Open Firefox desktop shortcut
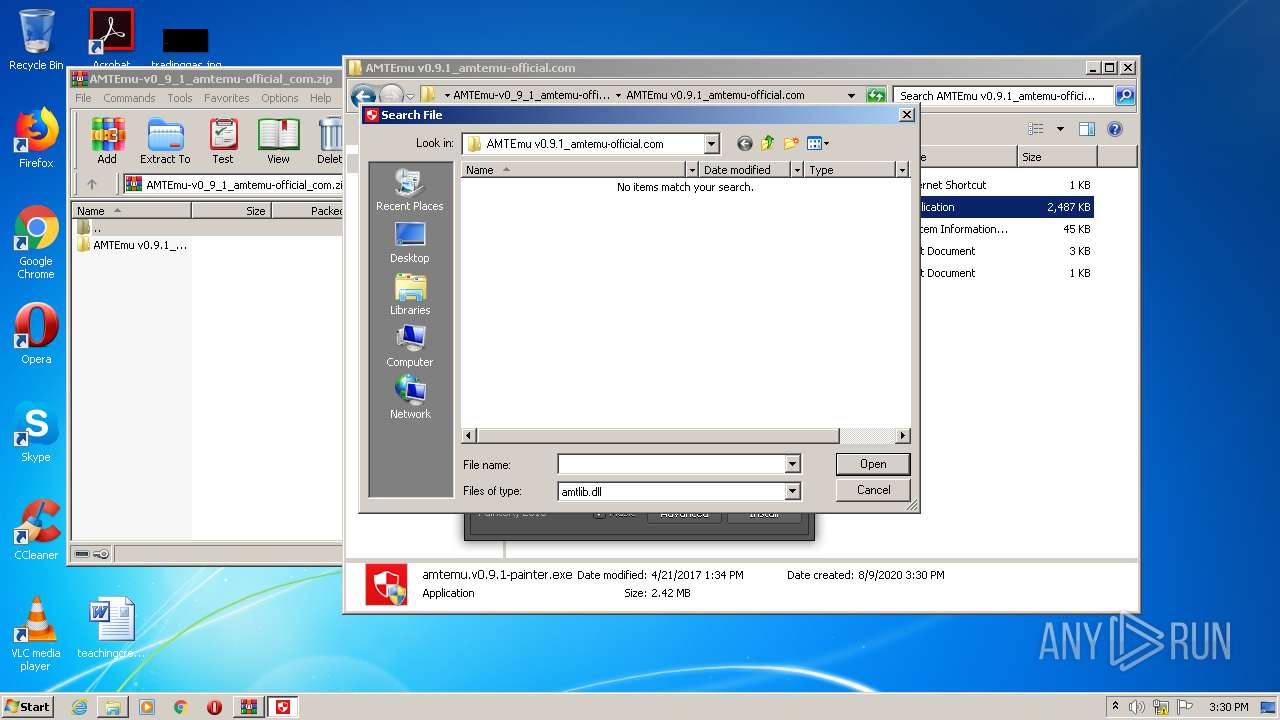 [36, 139]
